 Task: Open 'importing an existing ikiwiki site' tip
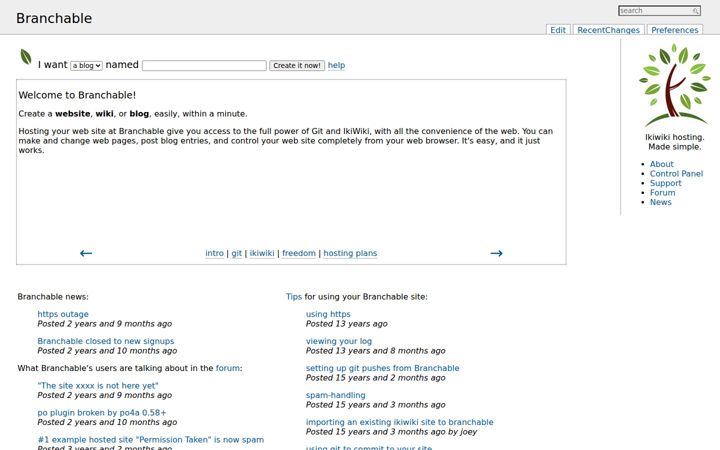pos(399,422)
